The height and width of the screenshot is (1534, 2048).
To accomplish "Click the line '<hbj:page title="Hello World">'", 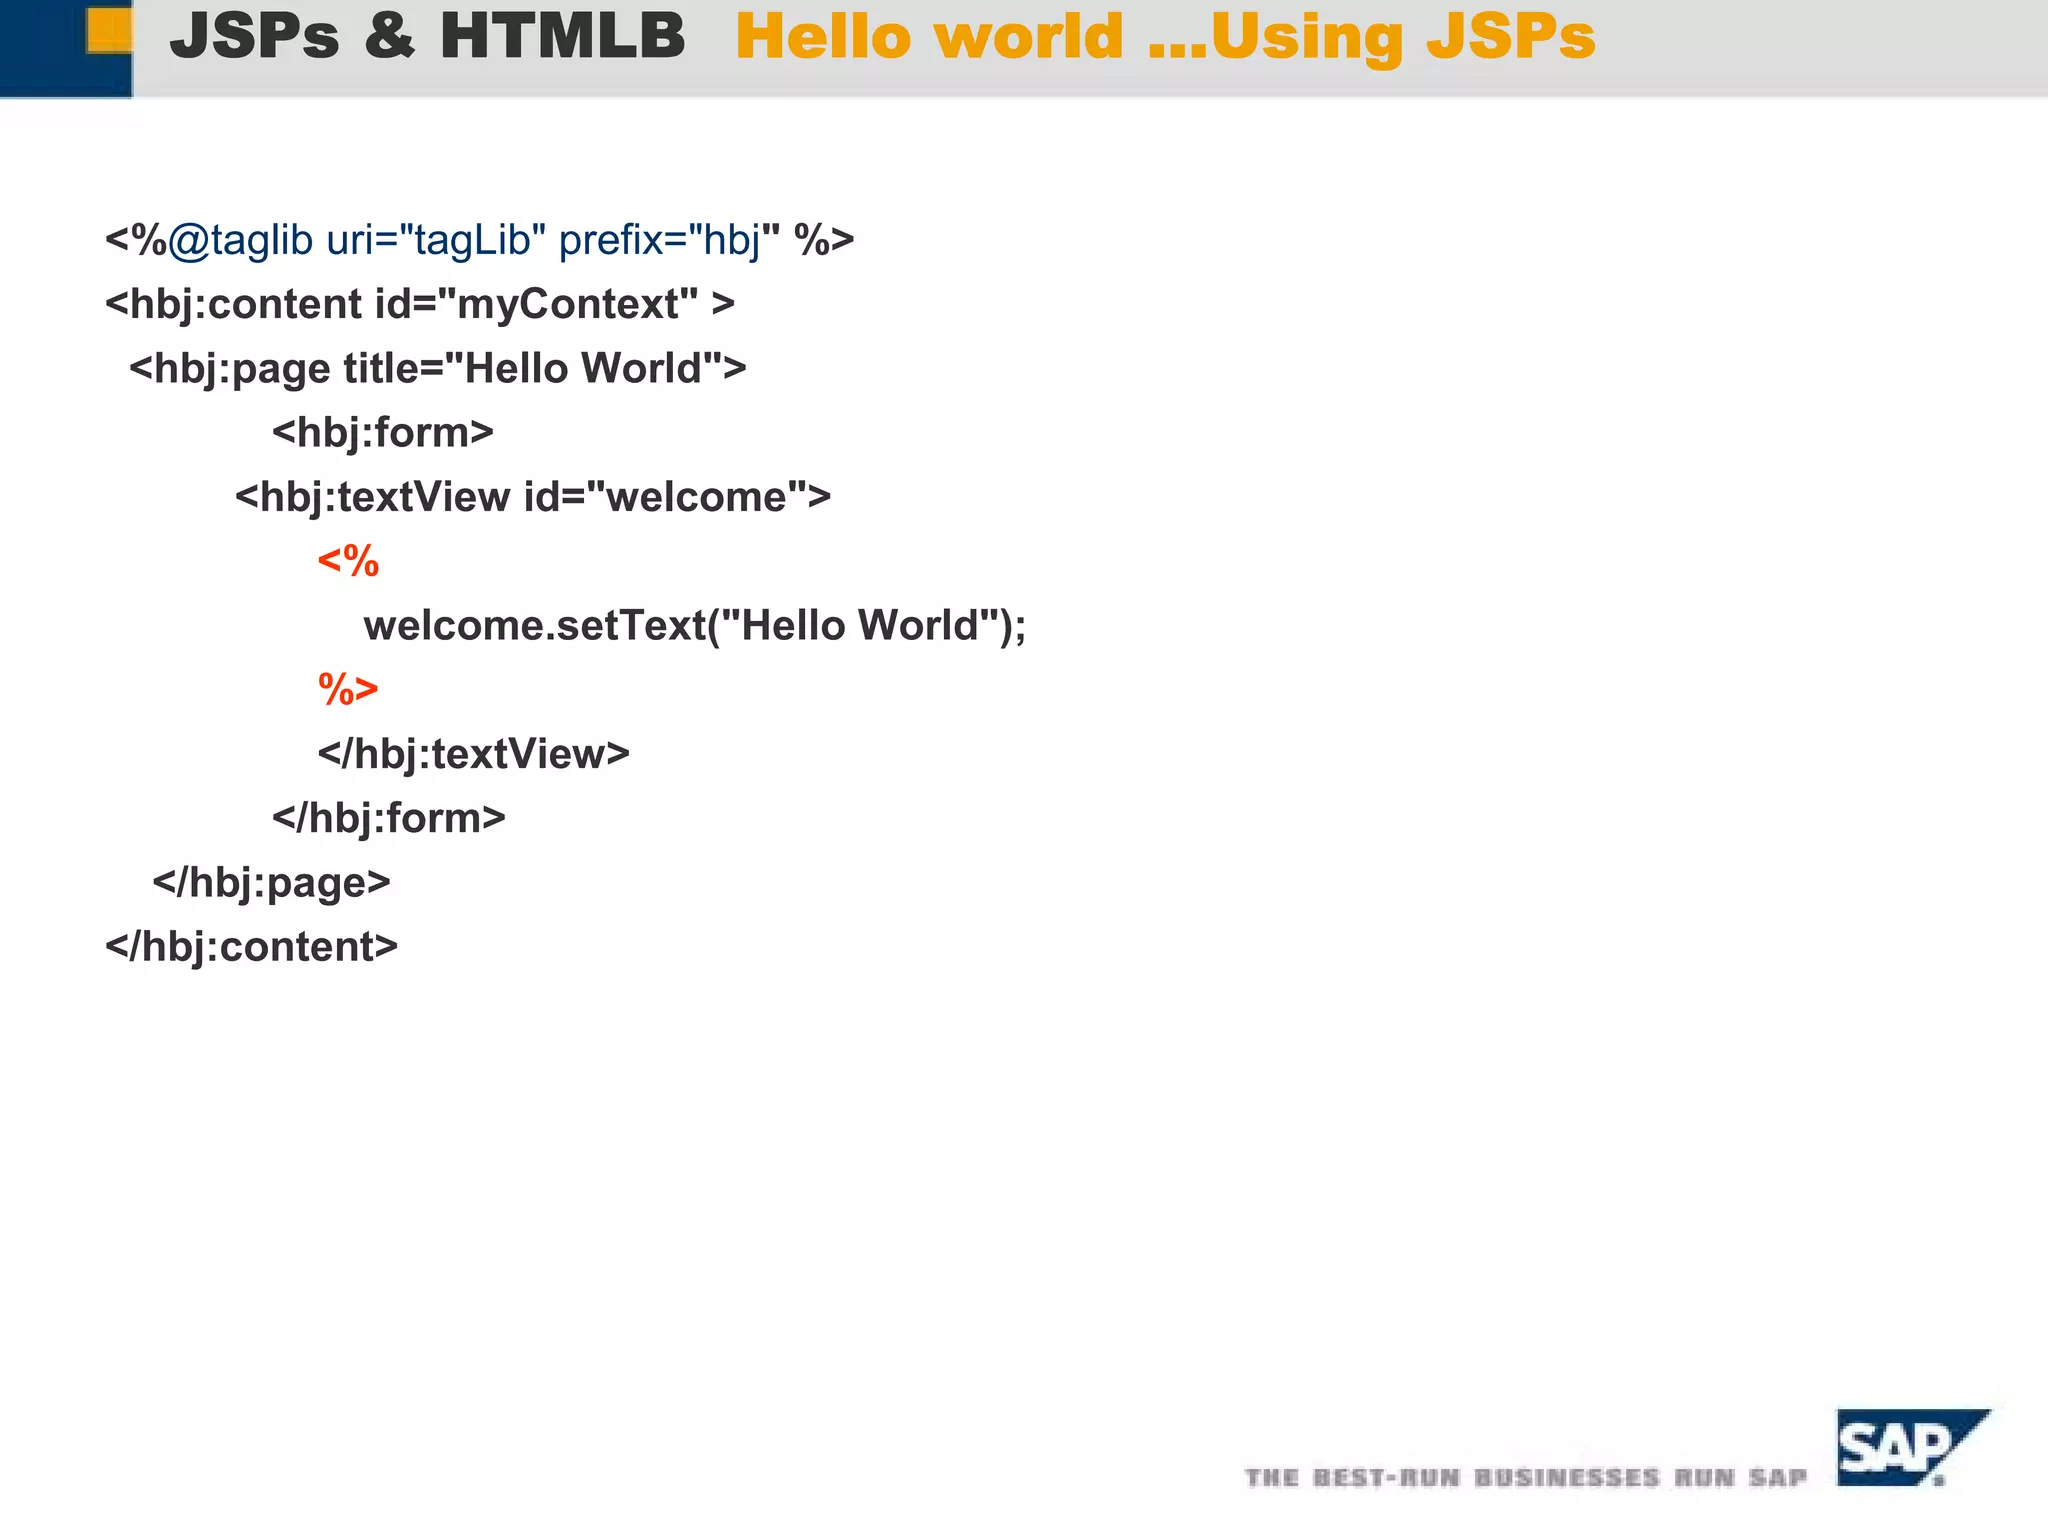I will pos(438,368).
